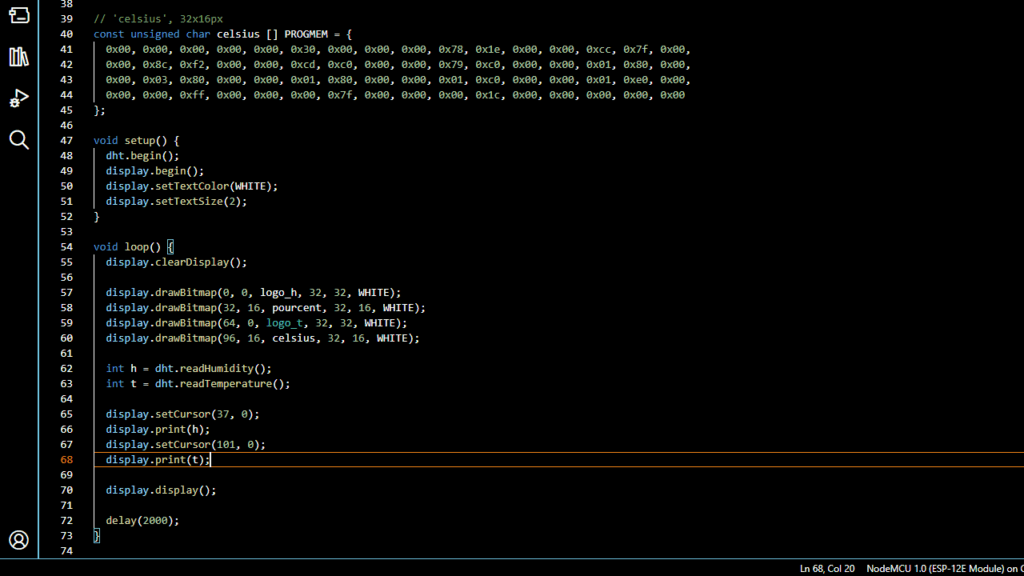Viewport: 1024px width, 576px height.
Task: Click 'dht.begin();' line
Action: pyautogui.click(x=142, y=155)
